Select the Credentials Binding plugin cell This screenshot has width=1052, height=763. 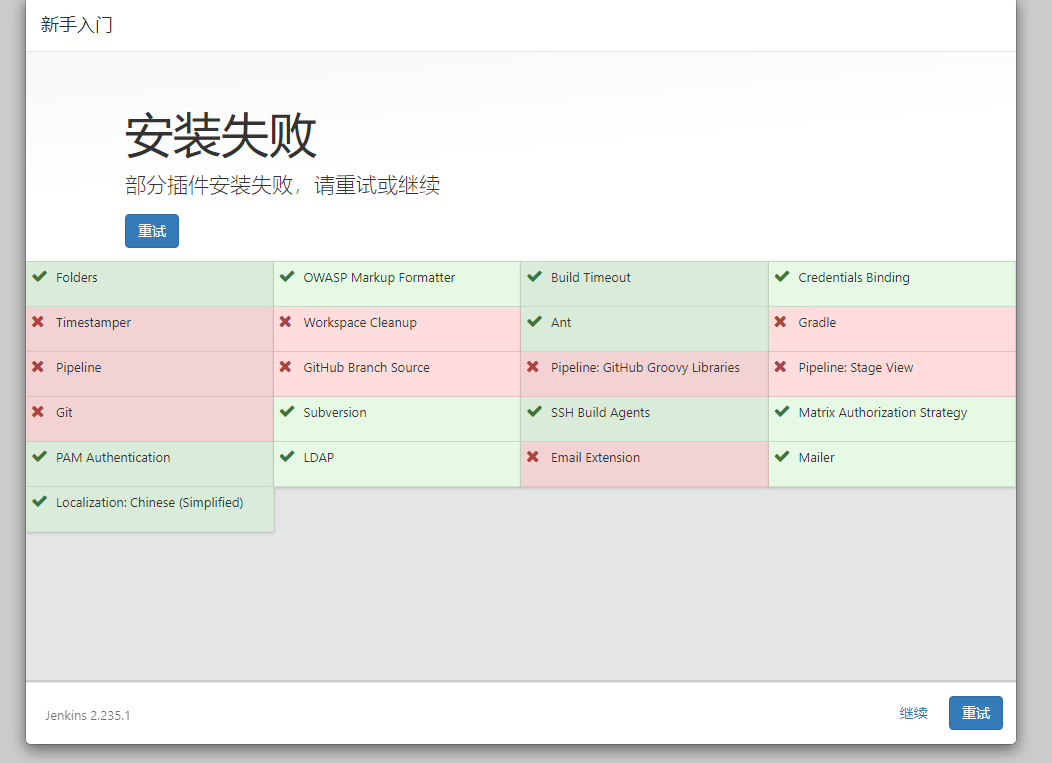892,283
